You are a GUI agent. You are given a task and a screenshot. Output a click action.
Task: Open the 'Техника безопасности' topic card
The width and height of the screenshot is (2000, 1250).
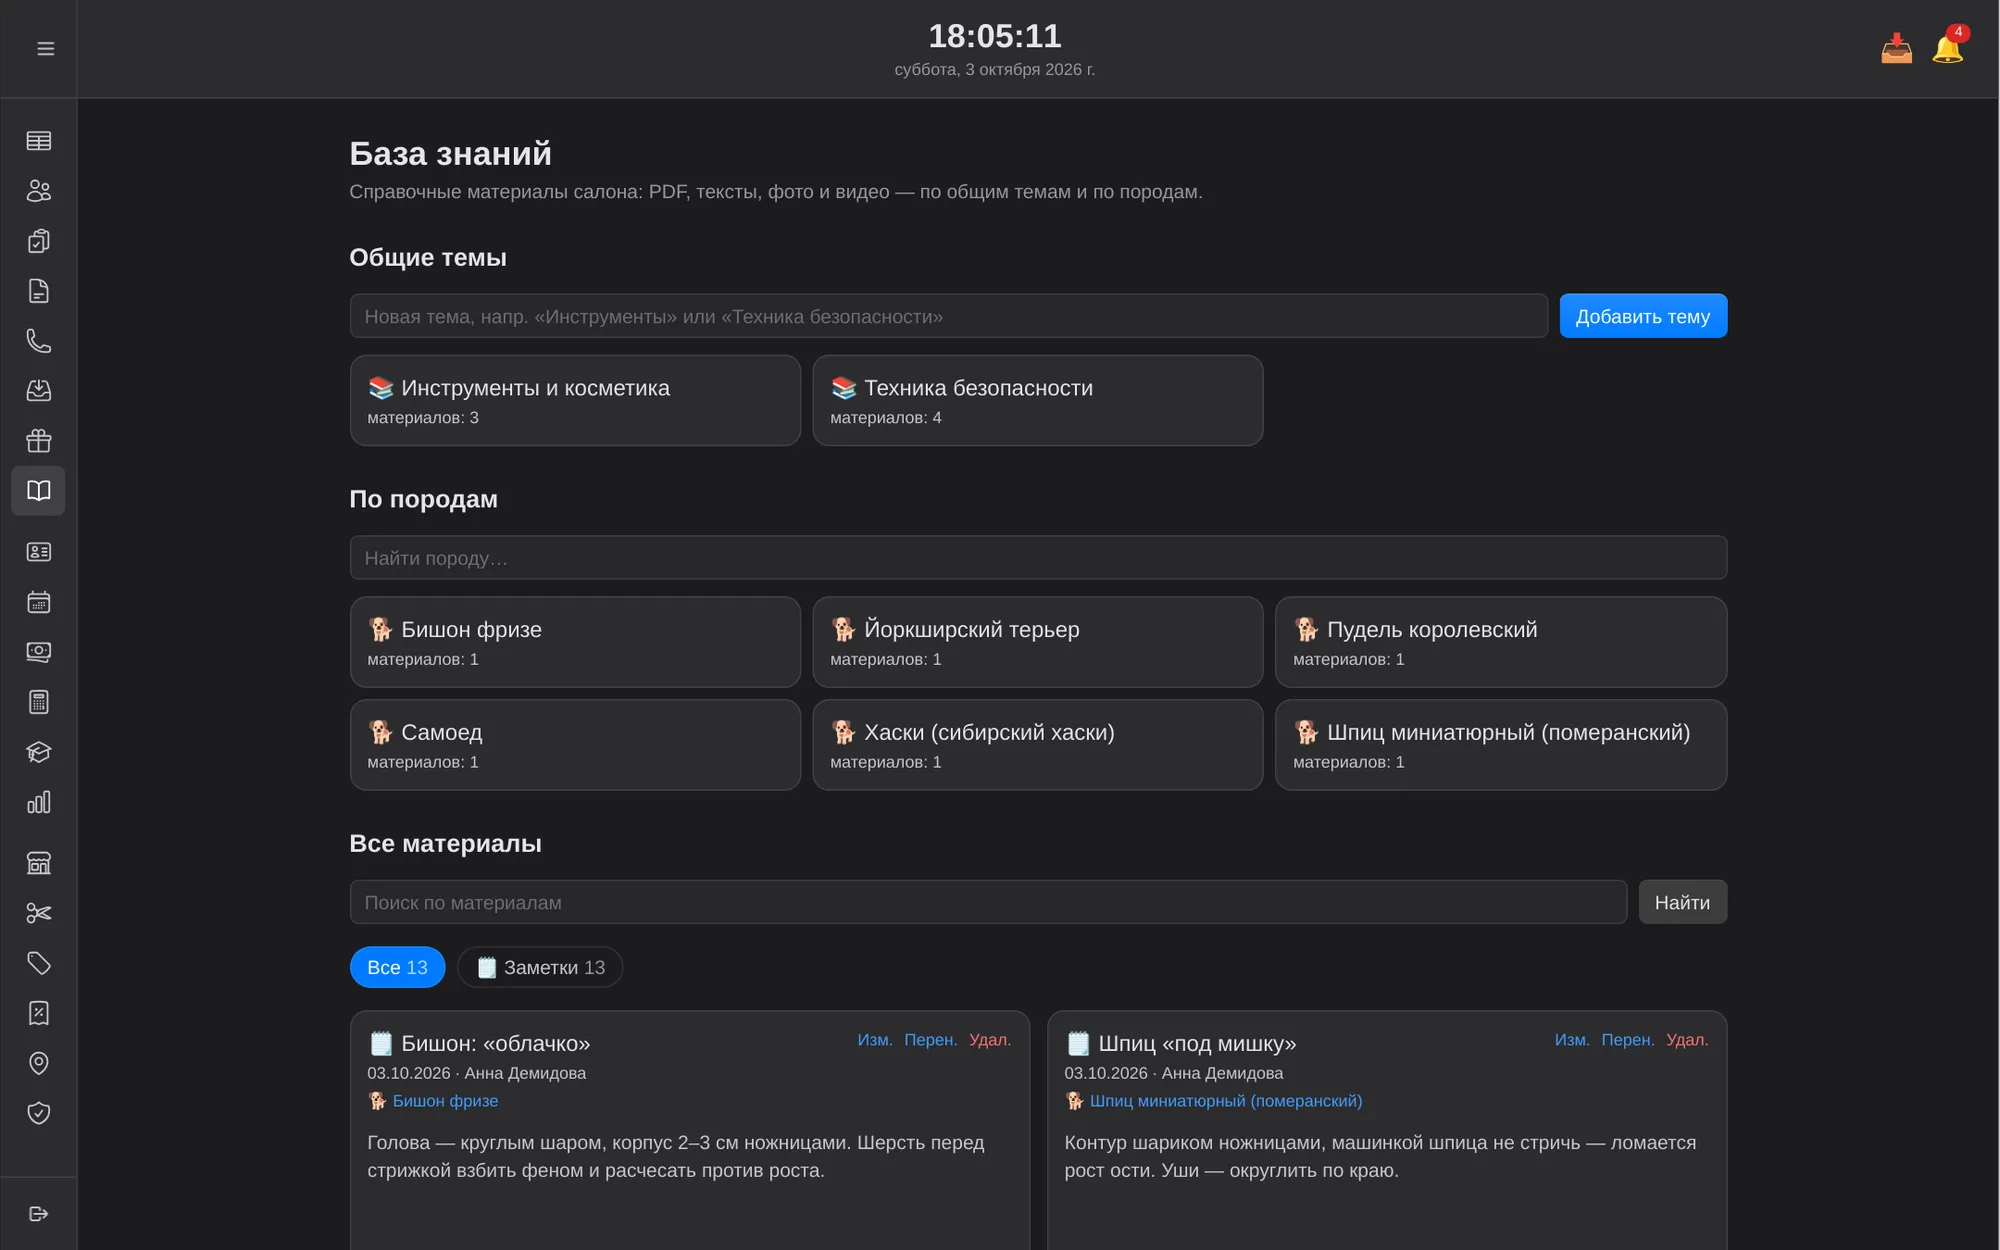point(1038,401)
